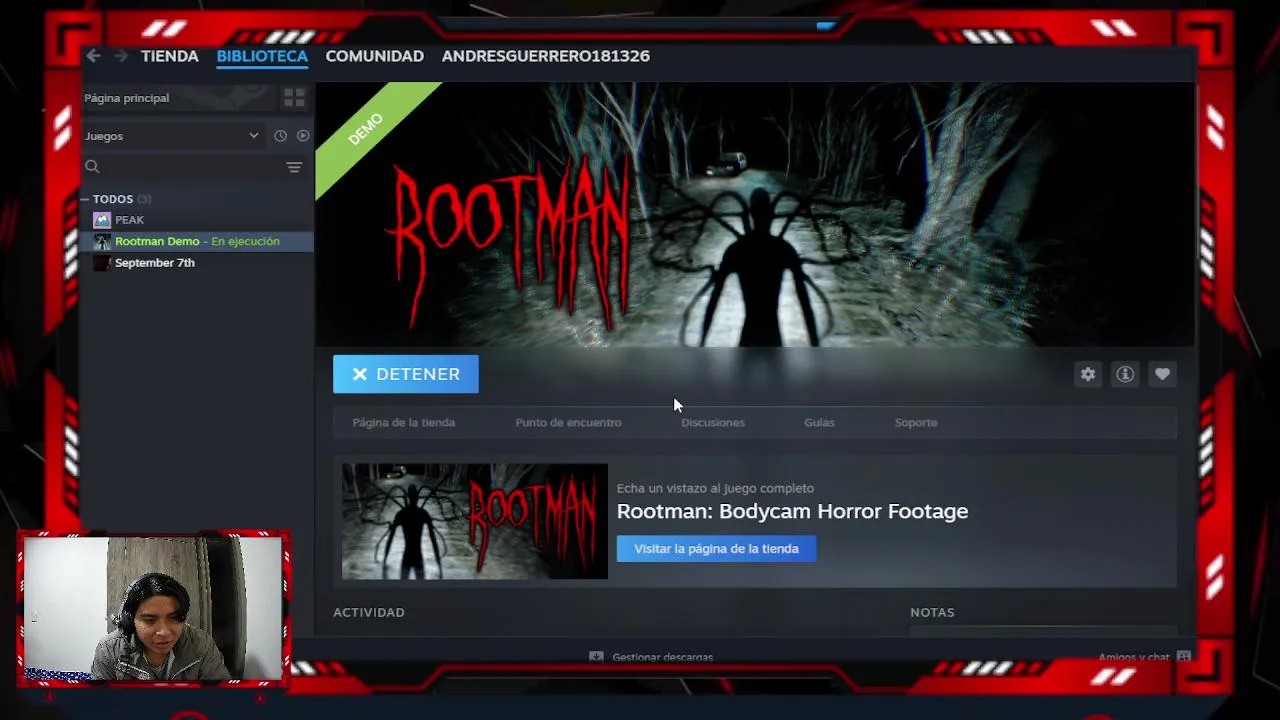Open the TIENDA menu

[x=170, y=56]
